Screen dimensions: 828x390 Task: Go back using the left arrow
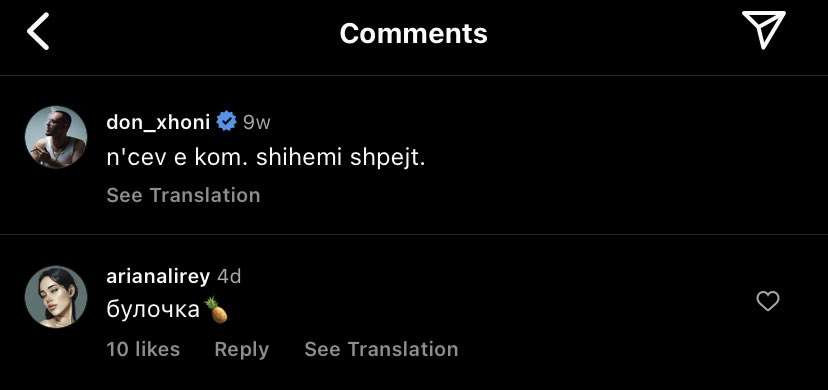pos(38,32)
